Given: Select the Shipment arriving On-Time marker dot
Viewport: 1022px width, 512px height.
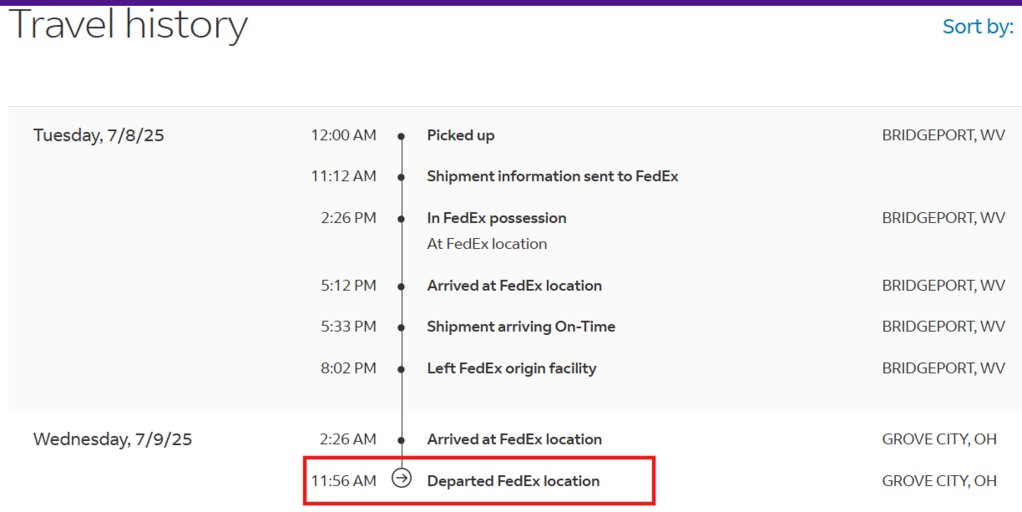Looking at the screenshot, I should (x=402, y=327).
